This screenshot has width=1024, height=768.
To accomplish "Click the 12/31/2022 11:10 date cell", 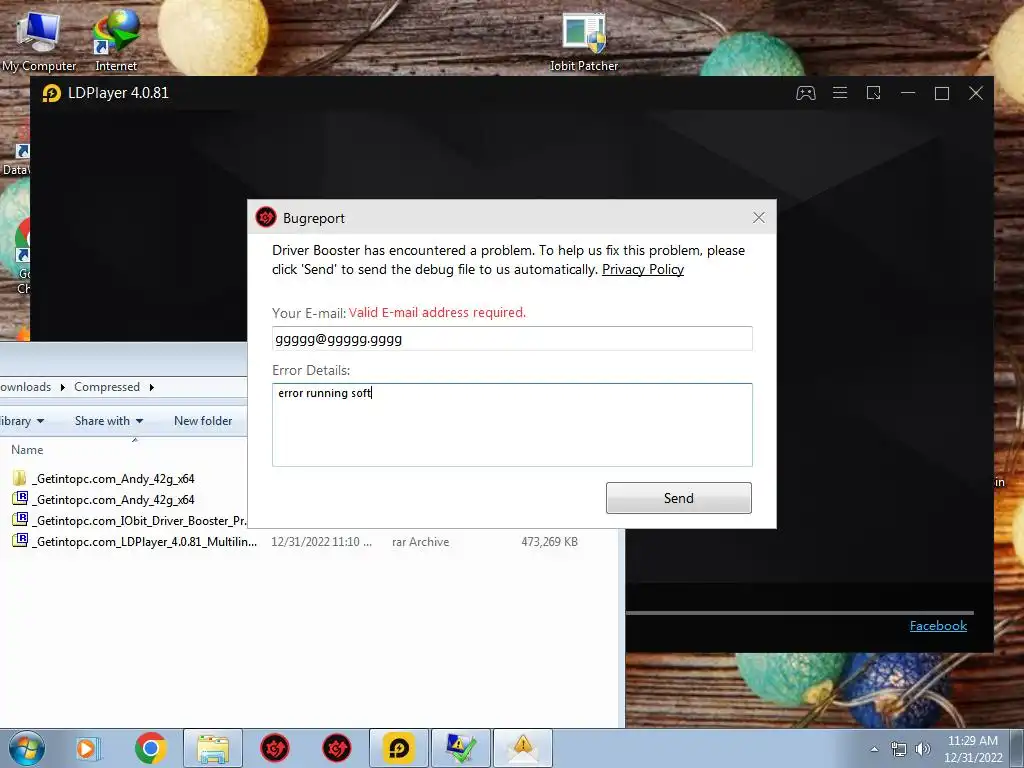I will pyautogui.click(x=321, y=542).
